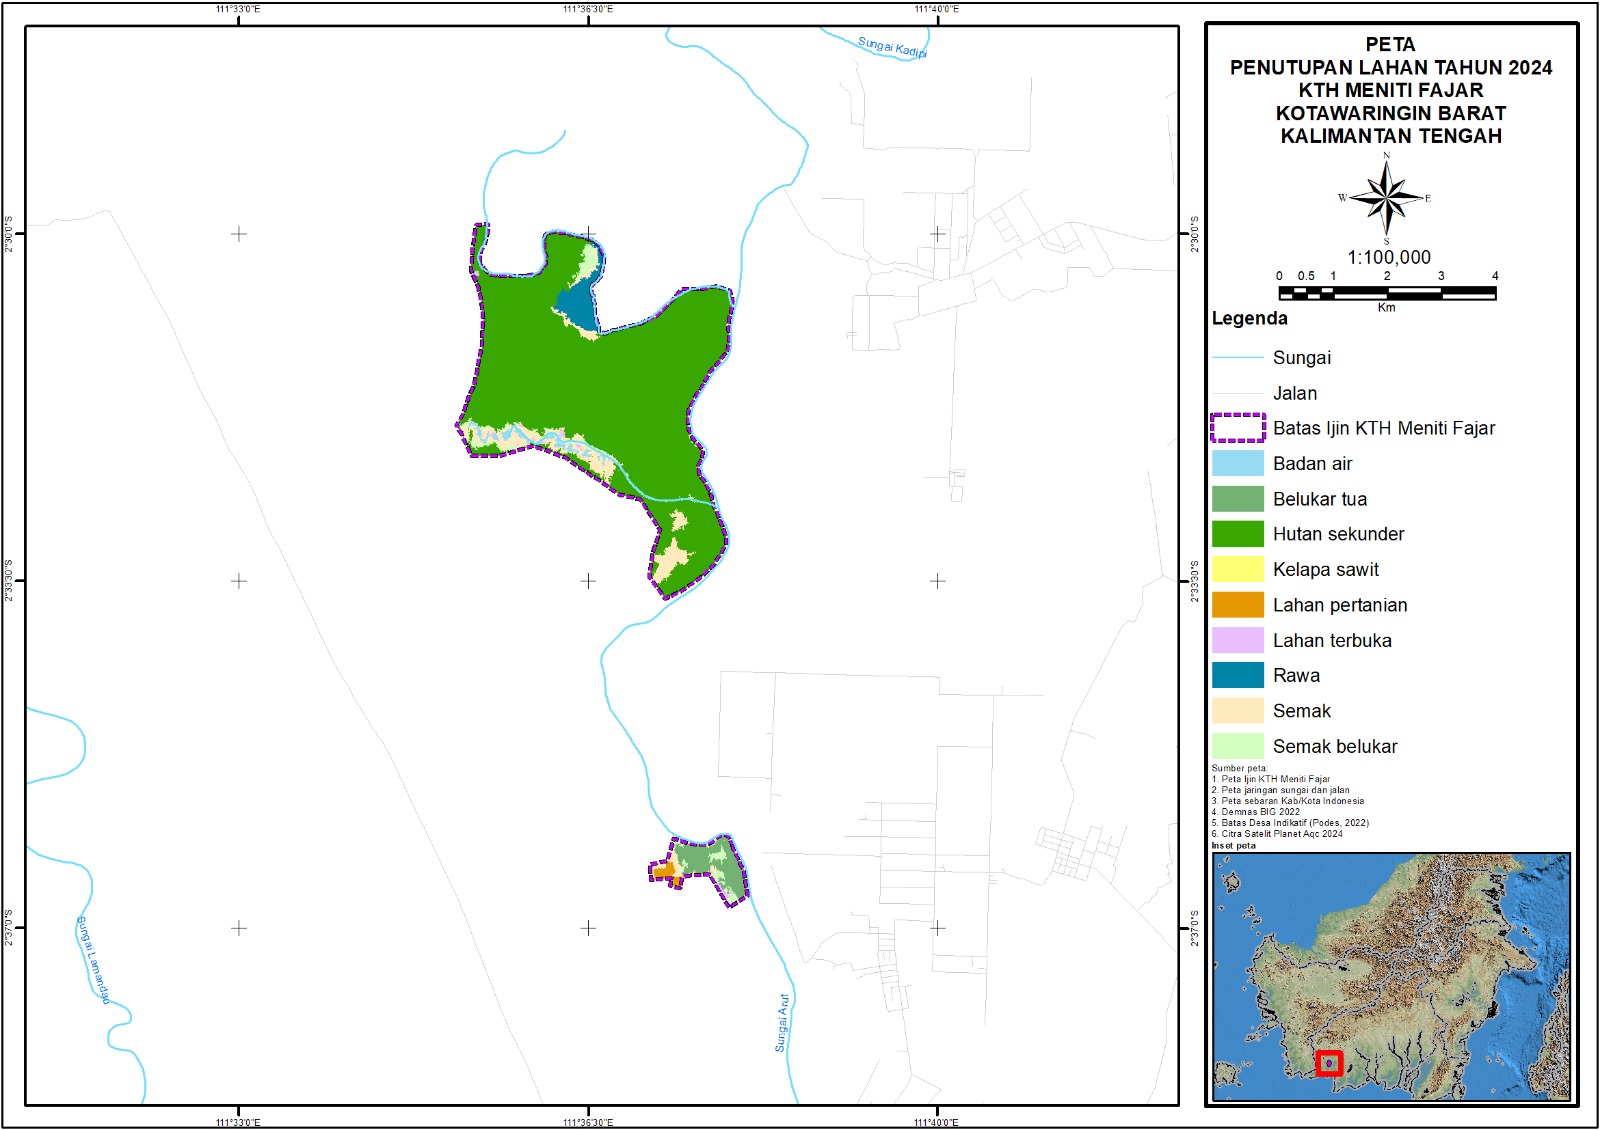Click the kilometer scale bar

1387,293
